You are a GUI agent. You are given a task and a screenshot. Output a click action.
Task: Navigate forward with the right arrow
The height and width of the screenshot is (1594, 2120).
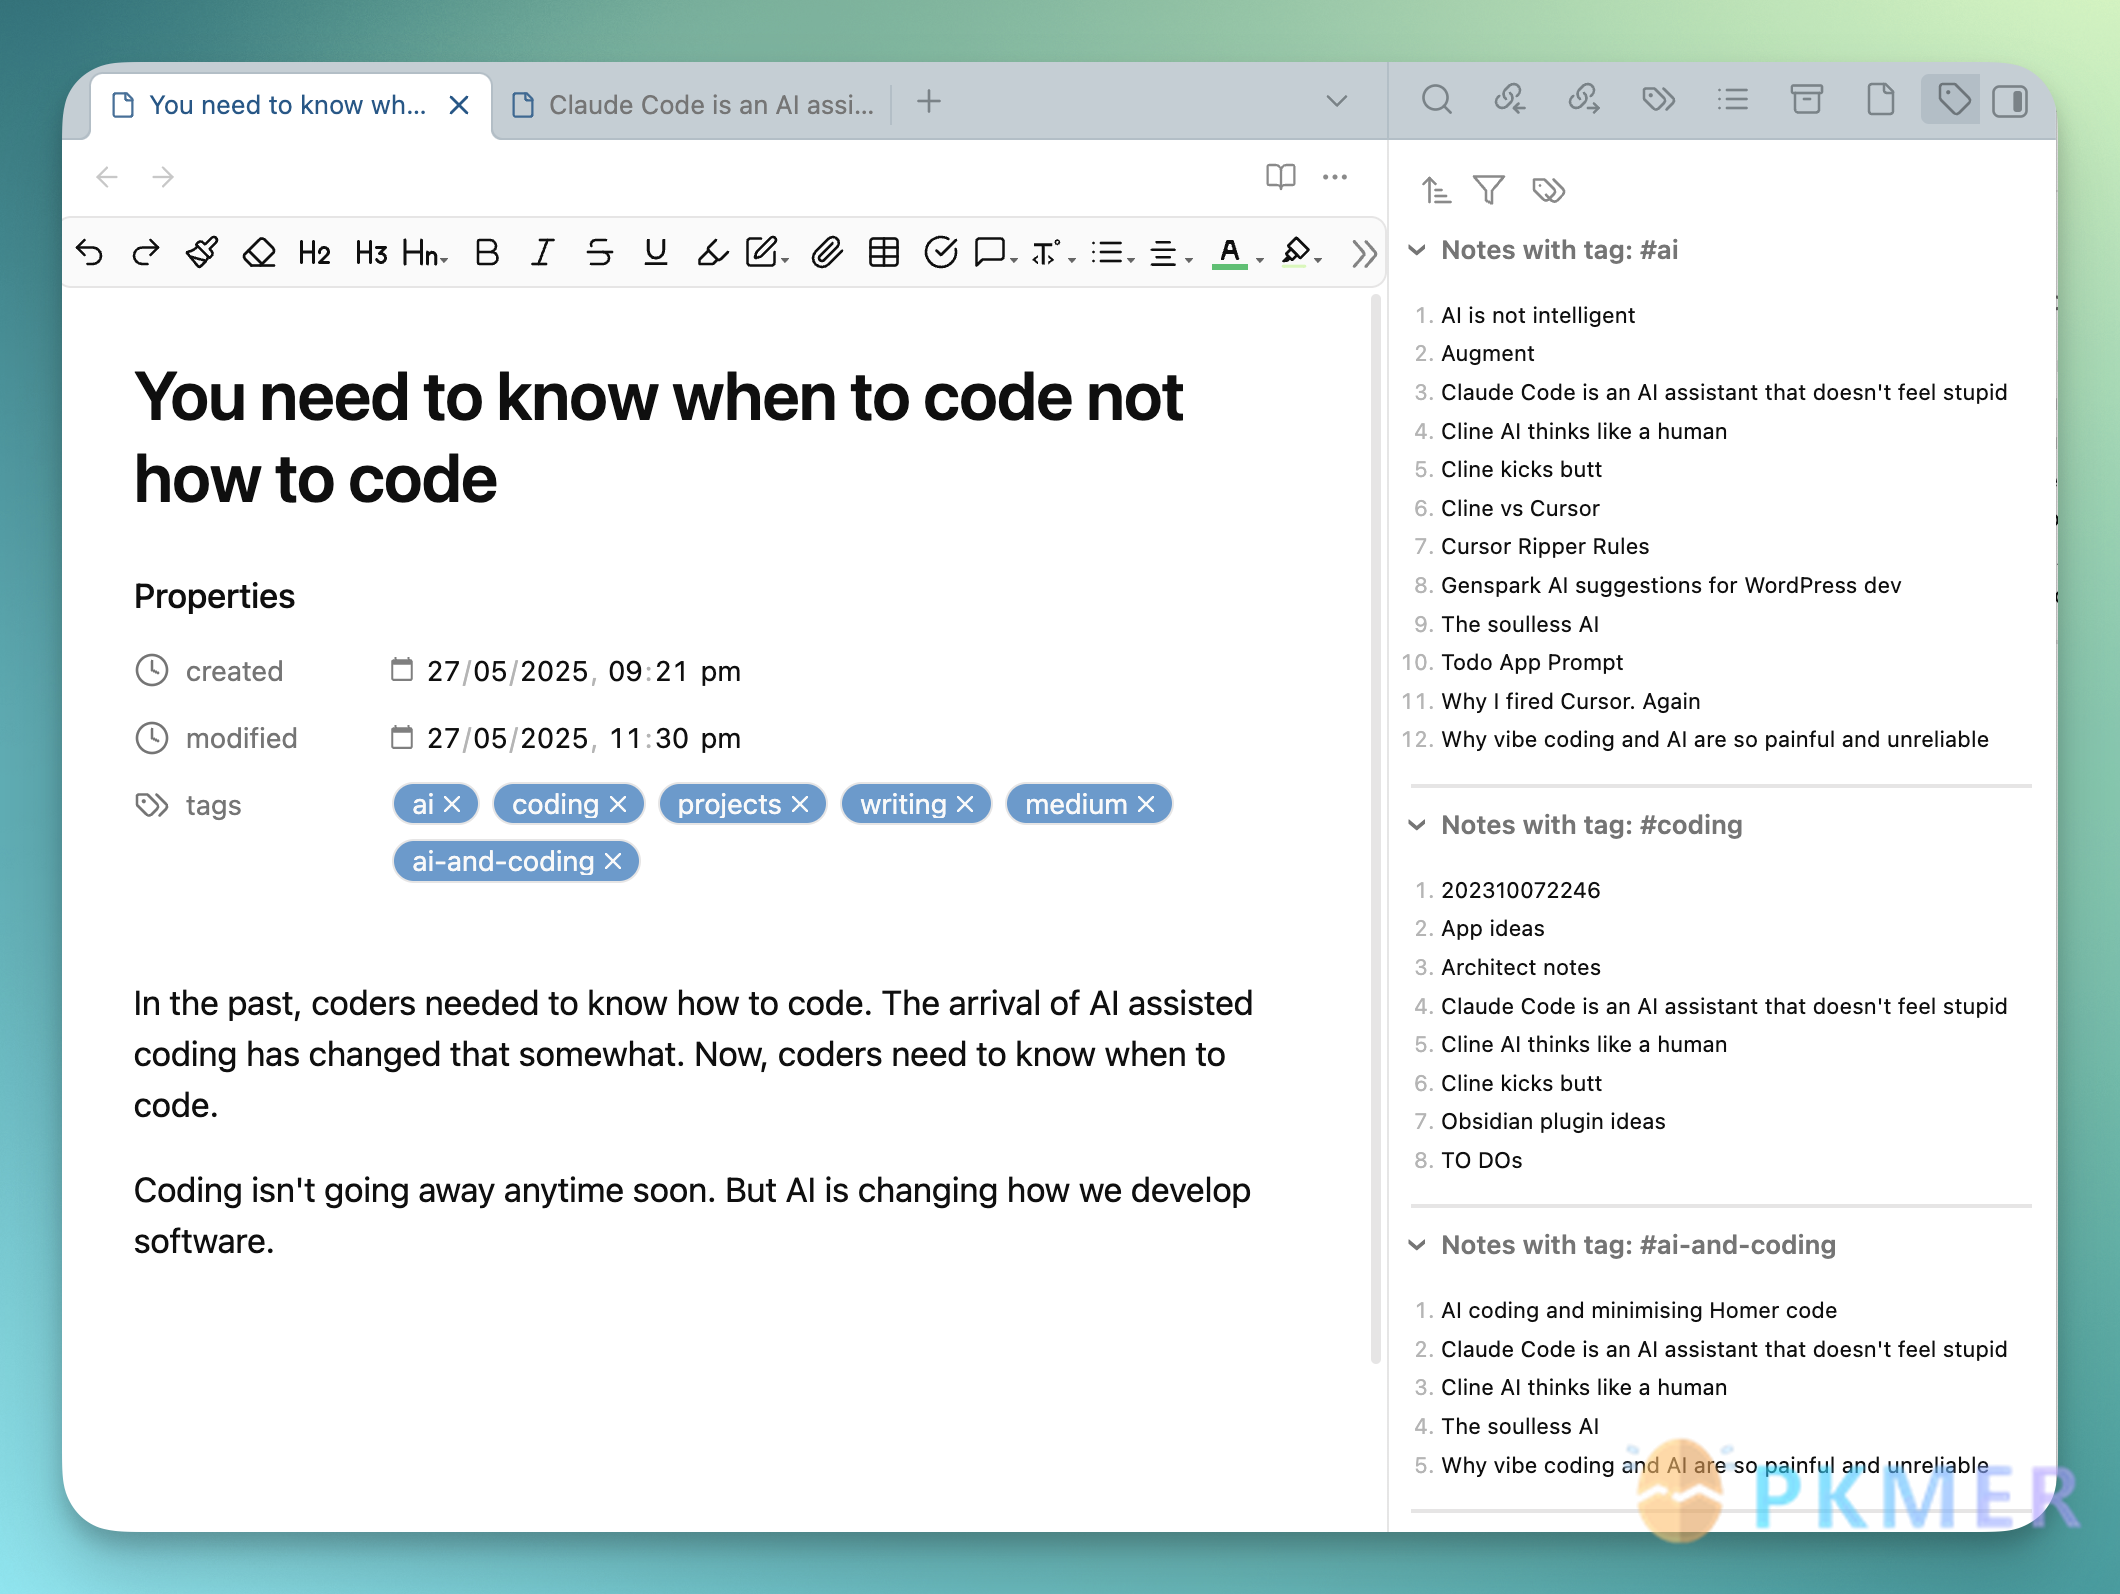163,178
